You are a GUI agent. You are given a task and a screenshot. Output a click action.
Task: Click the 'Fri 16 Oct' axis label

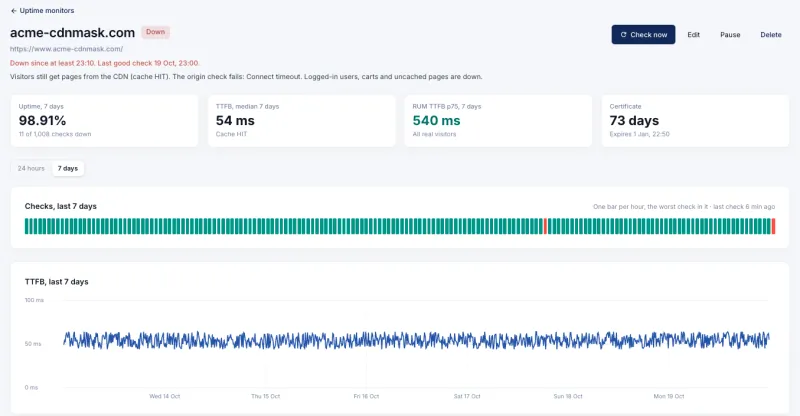click(x=366, y=396)
